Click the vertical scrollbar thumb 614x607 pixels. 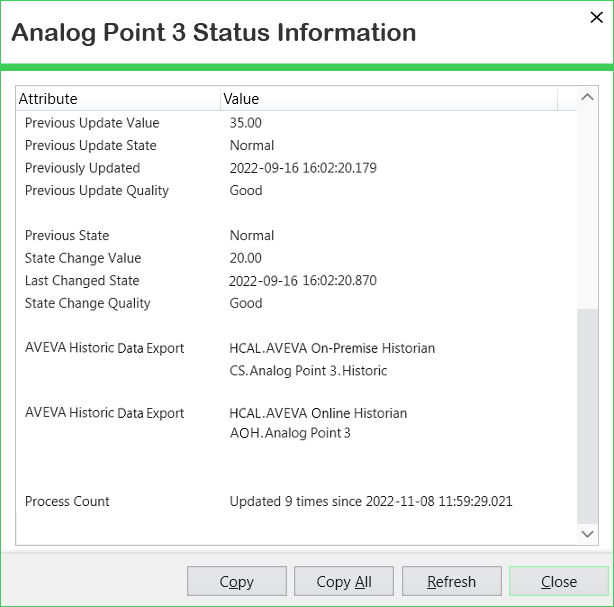click(588, 415)
